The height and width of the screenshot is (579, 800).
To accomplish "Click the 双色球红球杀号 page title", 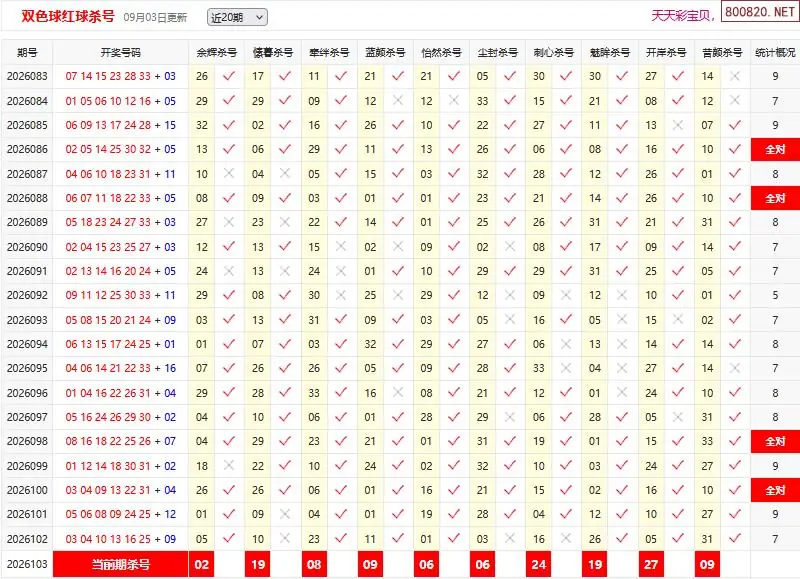I will coord(68,16).
